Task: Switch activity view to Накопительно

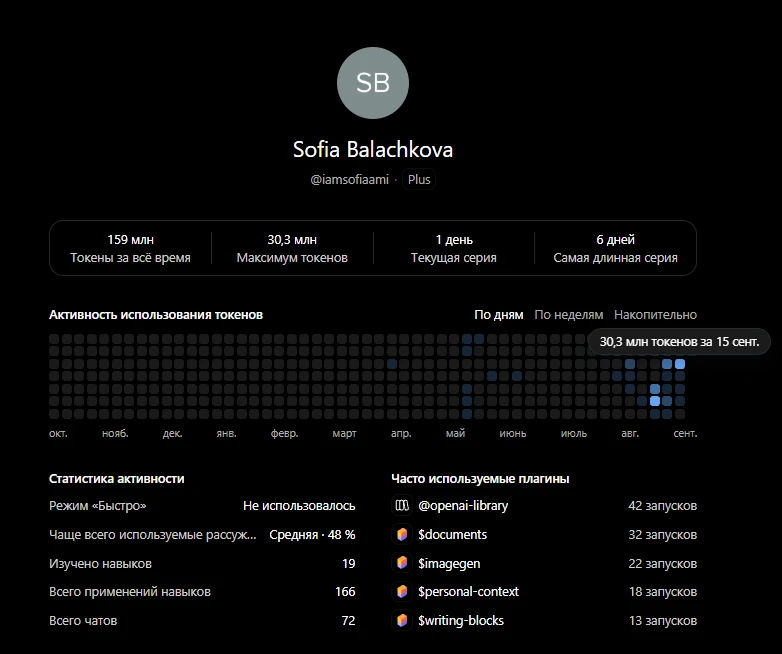Action: (x=655, y=315)
